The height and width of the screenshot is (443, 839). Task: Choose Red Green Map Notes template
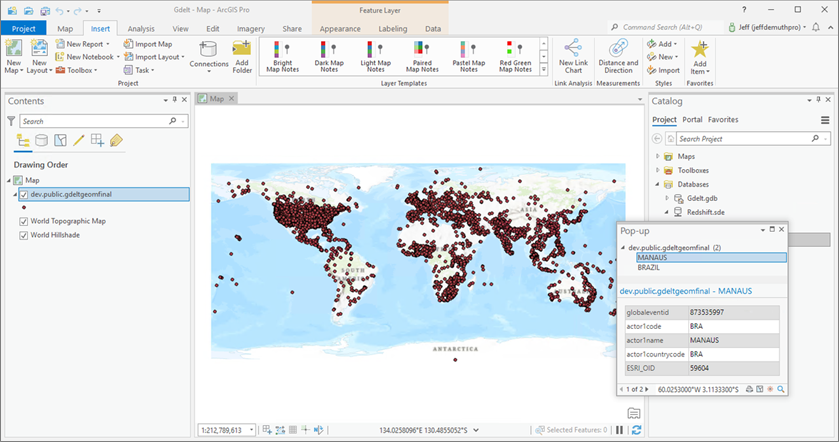tap(516, 56)
